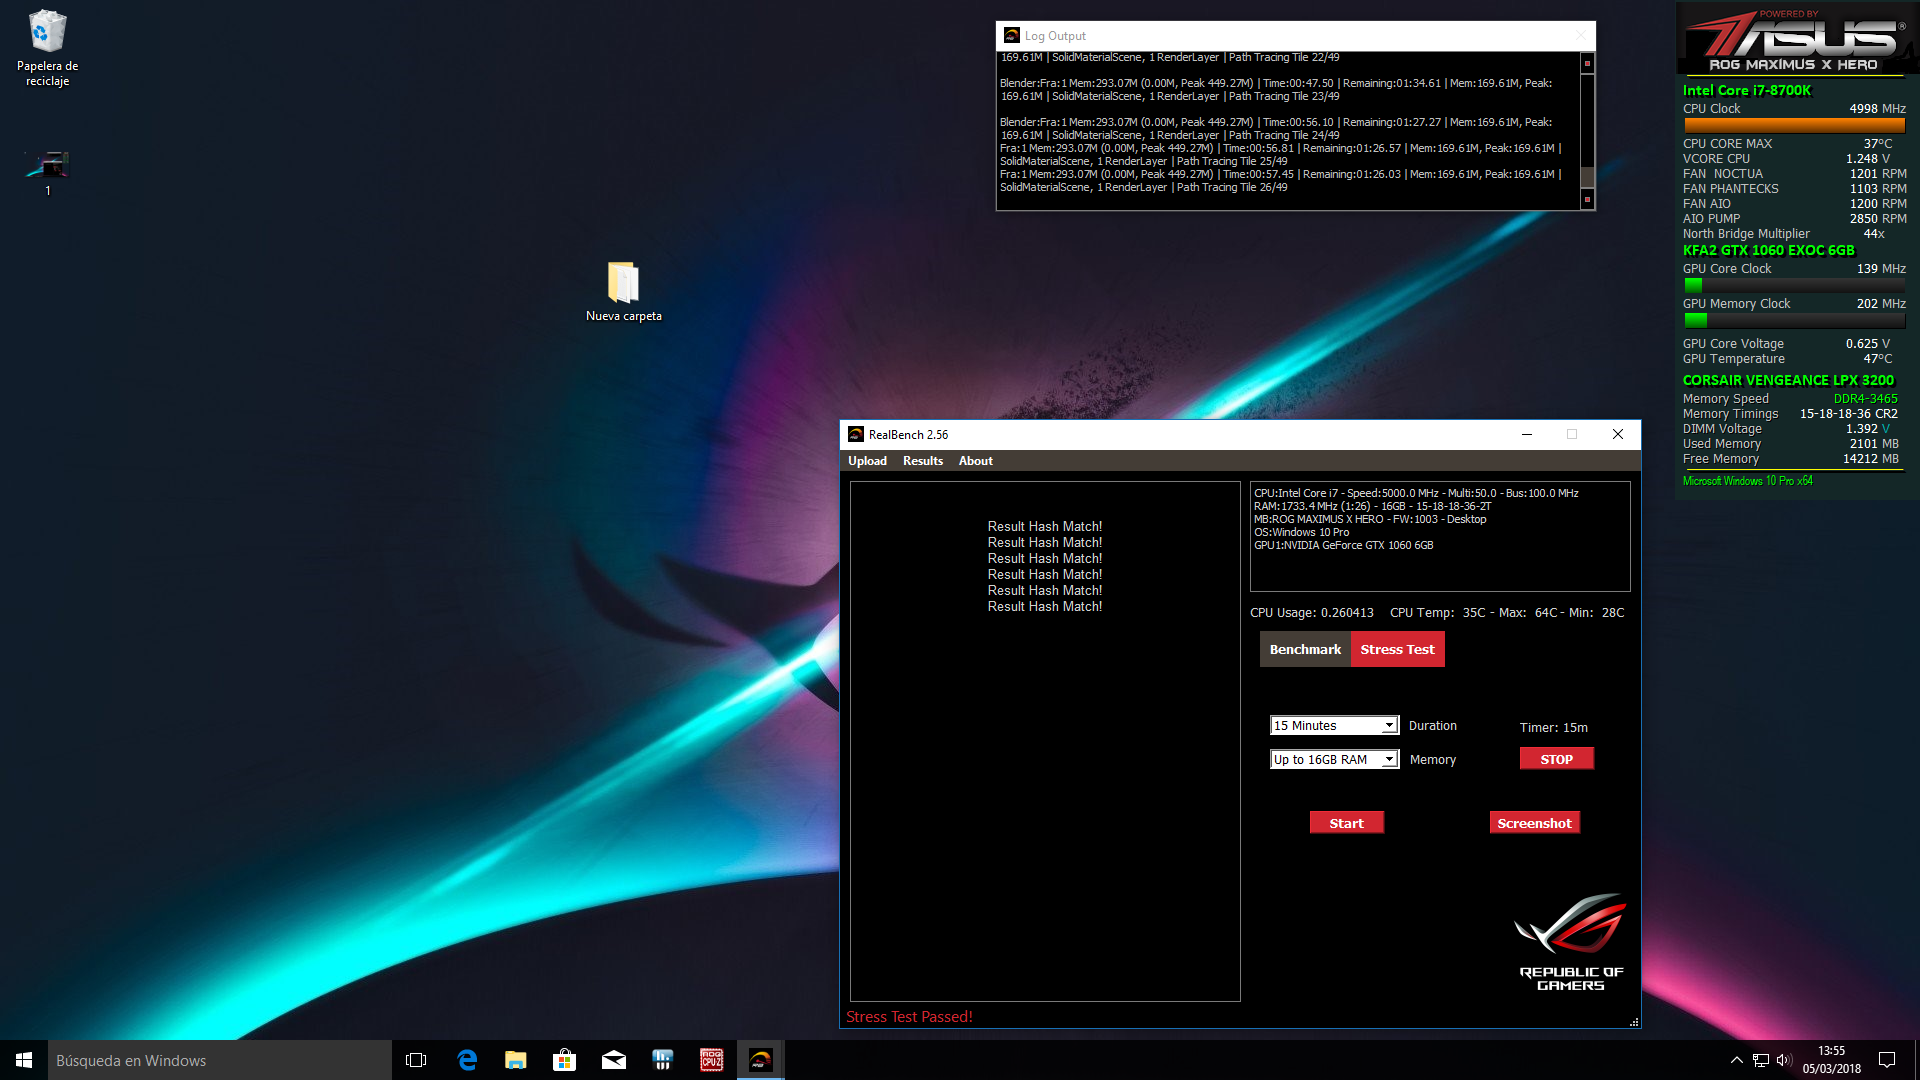
Task: Click the first Result Hash Match! line
Action: [1044, 526]
